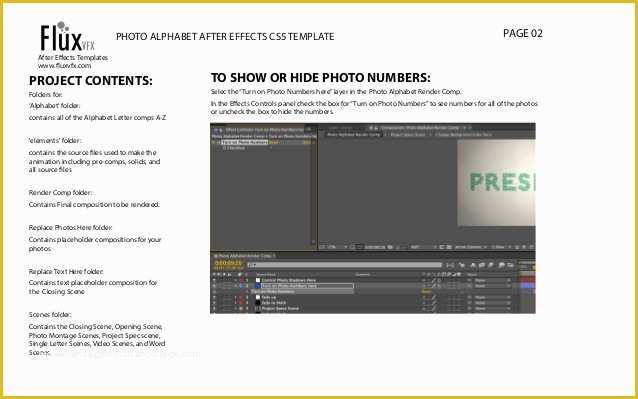Toggle visibility of fade up layer
This screenshot has height=399, width=638.
pos(214,297)
